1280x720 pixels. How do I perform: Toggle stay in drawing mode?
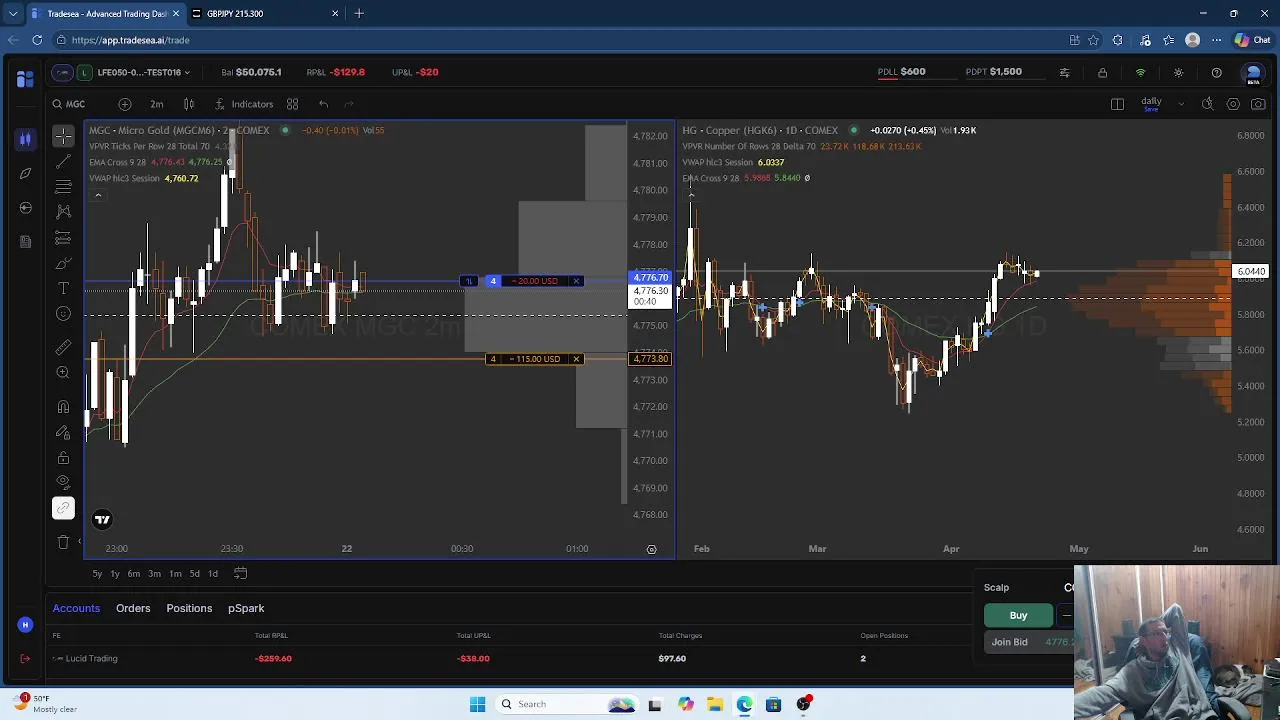63,432
